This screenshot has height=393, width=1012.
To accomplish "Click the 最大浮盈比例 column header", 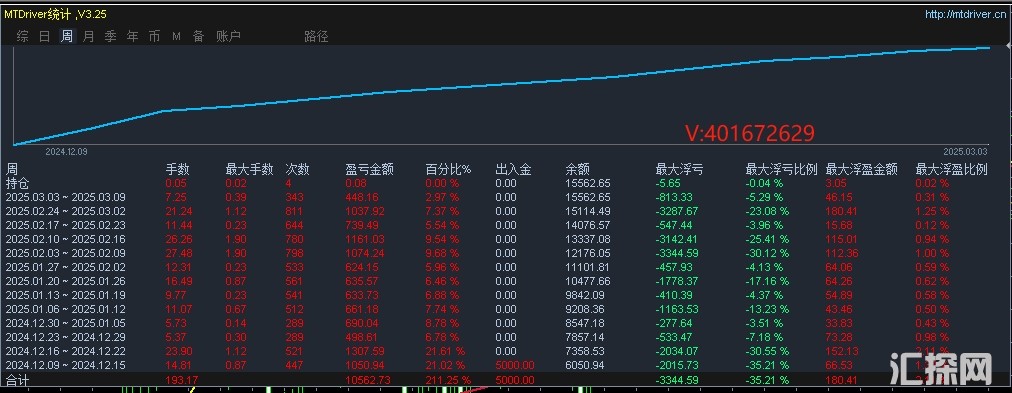I will tap(952, 170).
